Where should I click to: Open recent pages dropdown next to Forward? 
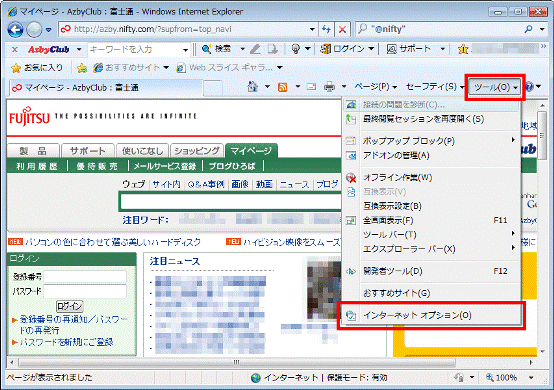[x=49, y=30]
